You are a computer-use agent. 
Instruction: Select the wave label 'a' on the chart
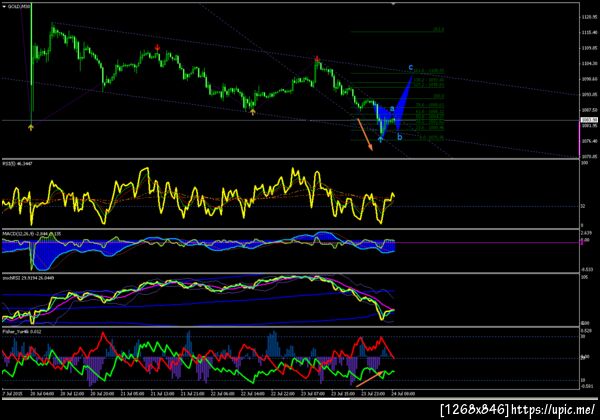[x=392, y=109]
